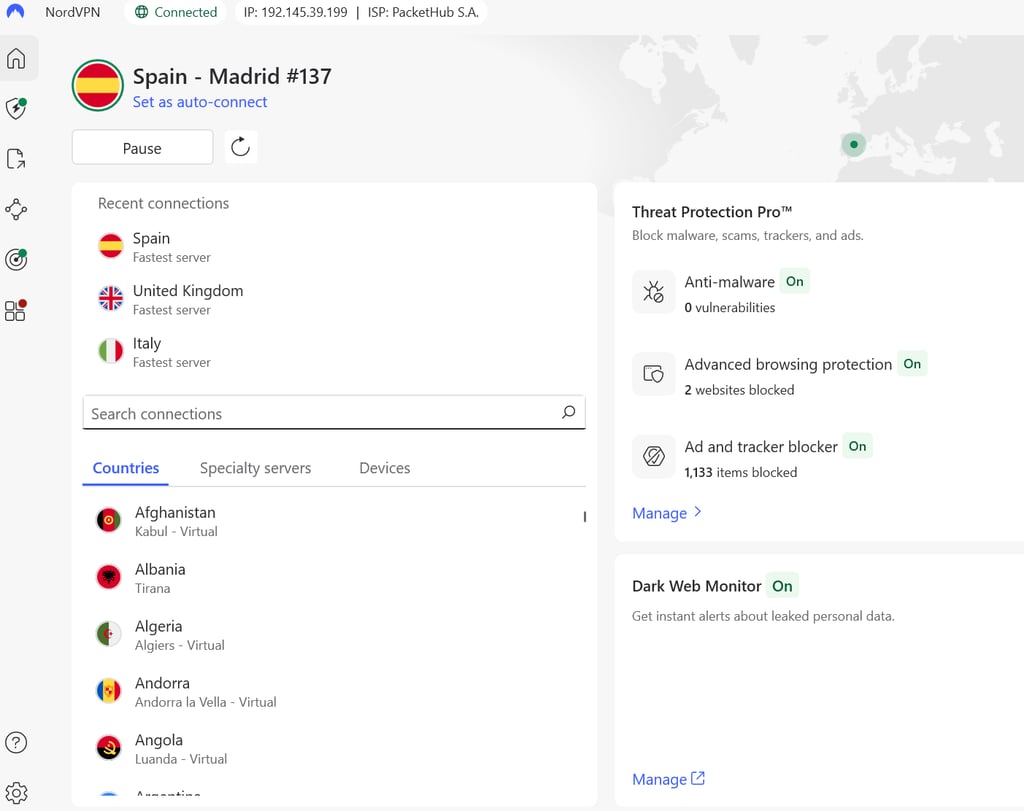This screenshot has height=811, width=1024.
Task: Connect to recent Spain Fastest server
Action: click(x=334, y=247)
